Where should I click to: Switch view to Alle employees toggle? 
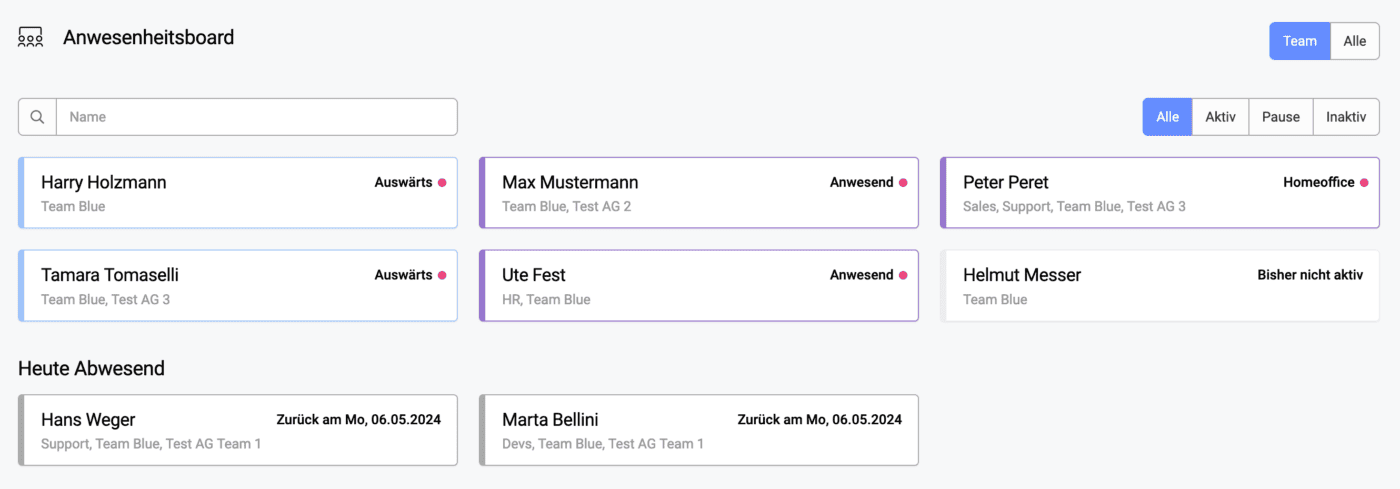click(x=1355, y=41)
